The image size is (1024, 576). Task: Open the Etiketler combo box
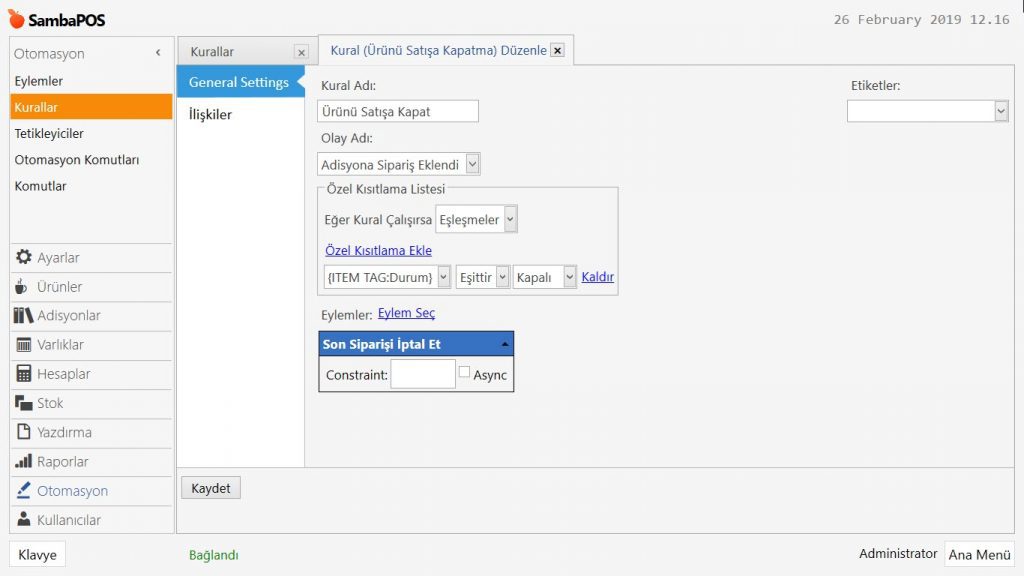tap(1001, 111)
